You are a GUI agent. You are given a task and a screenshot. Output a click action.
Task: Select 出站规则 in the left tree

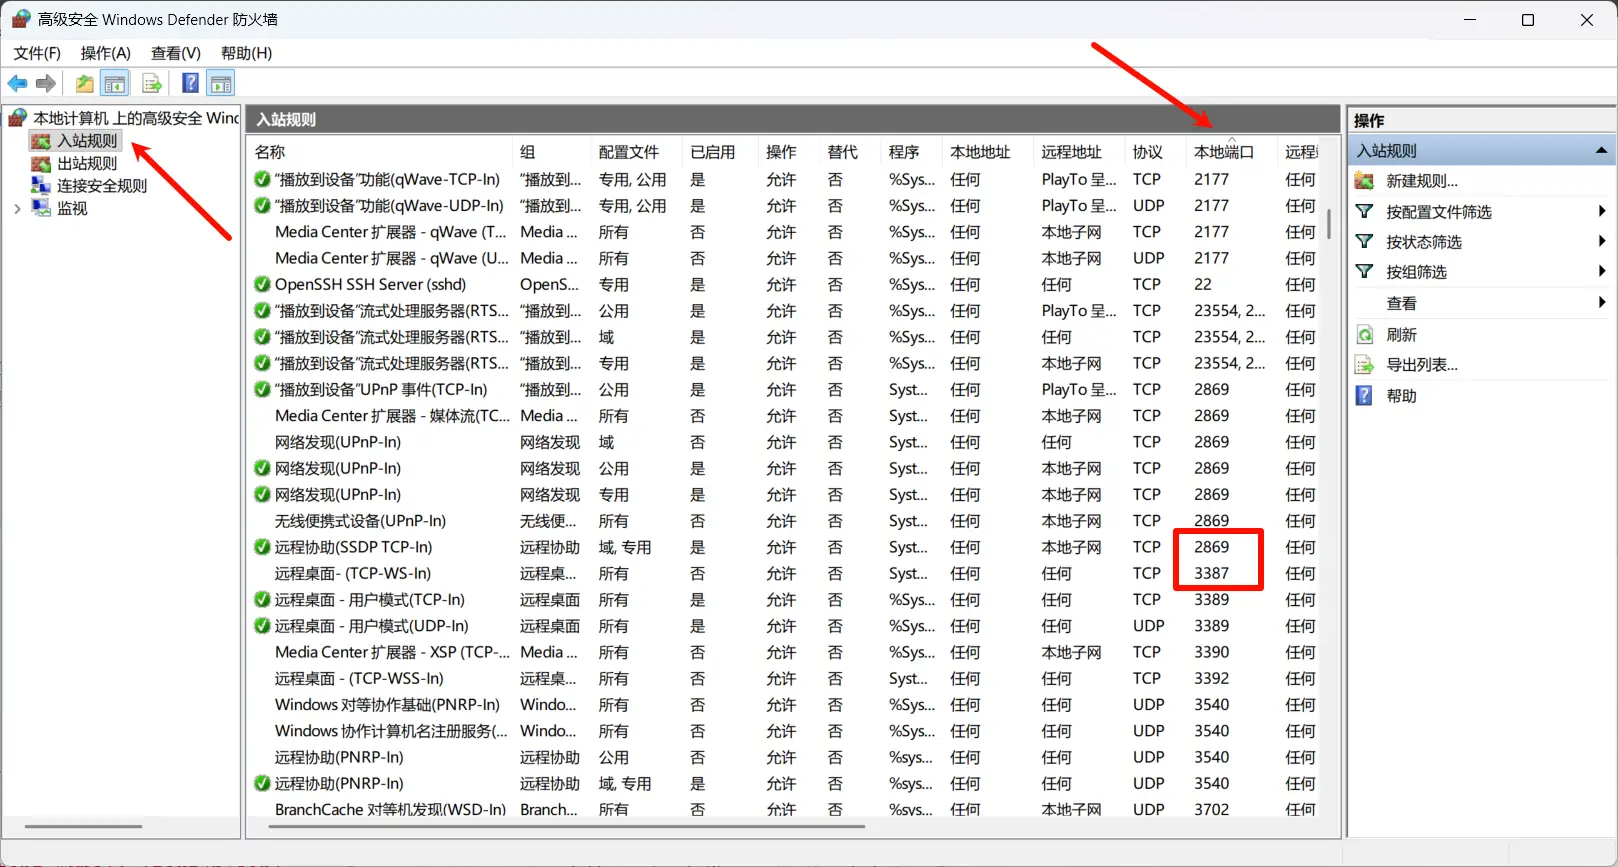coord(87,163)
